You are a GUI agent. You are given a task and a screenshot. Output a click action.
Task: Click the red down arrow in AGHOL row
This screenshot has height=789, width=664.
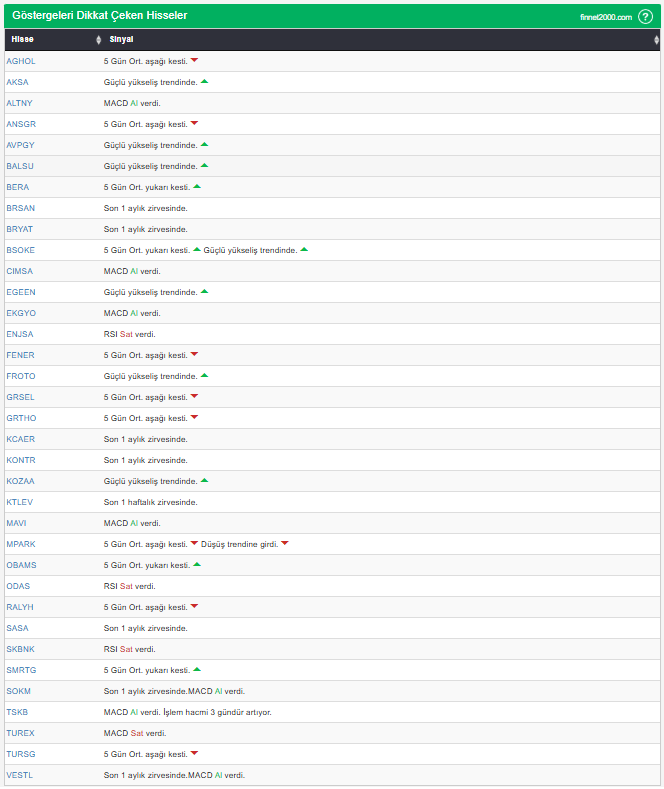194,60
